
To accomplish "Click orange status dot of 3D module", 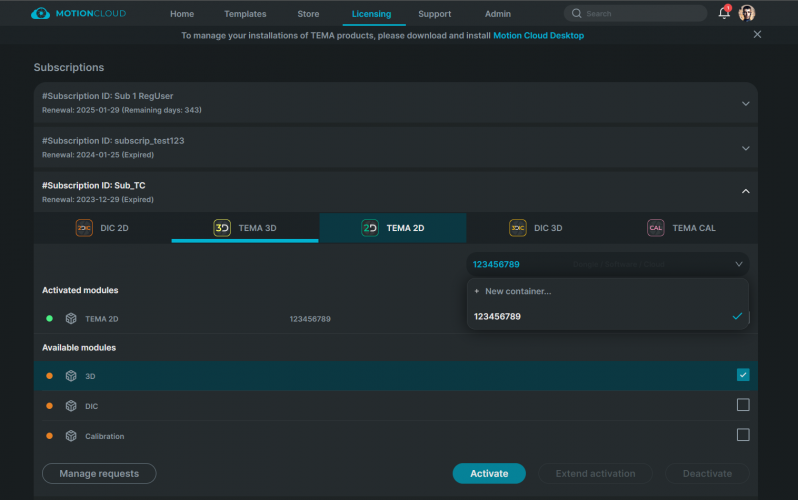I will 49,376.
